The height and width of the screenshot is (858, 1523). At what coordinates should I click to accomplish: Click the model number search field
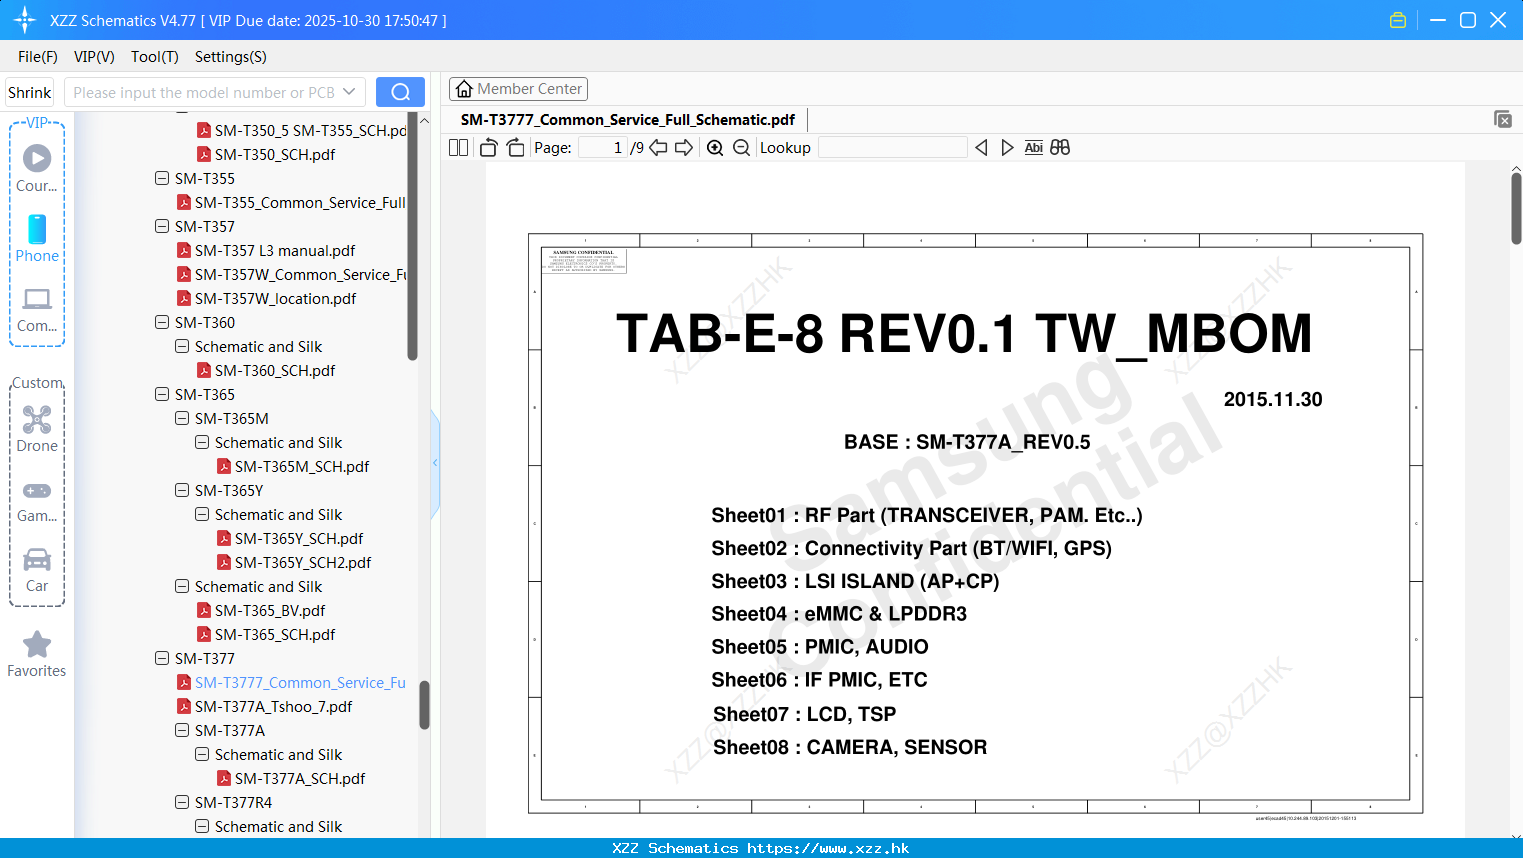[x=204, y=92]
